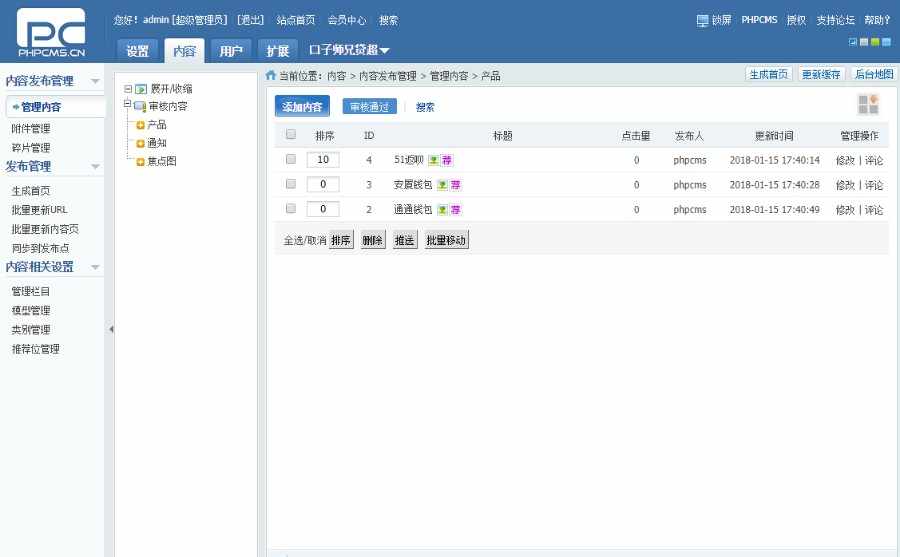Image resolution: width=900 pixels, height=557 pixels.
Task: Click the 生成首页 button at top right
Action: (x=769, y=75)
